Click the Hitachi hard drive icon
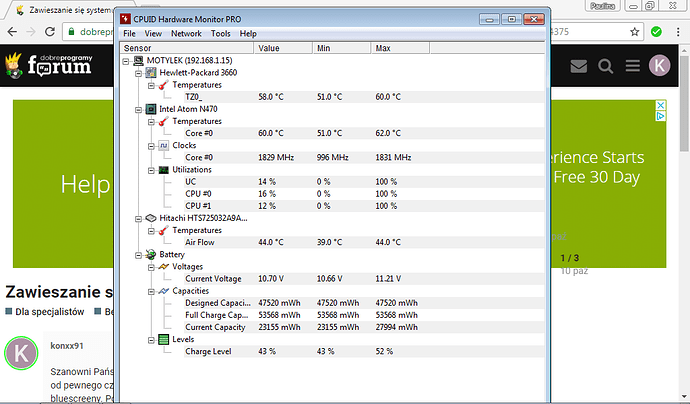 150,218
